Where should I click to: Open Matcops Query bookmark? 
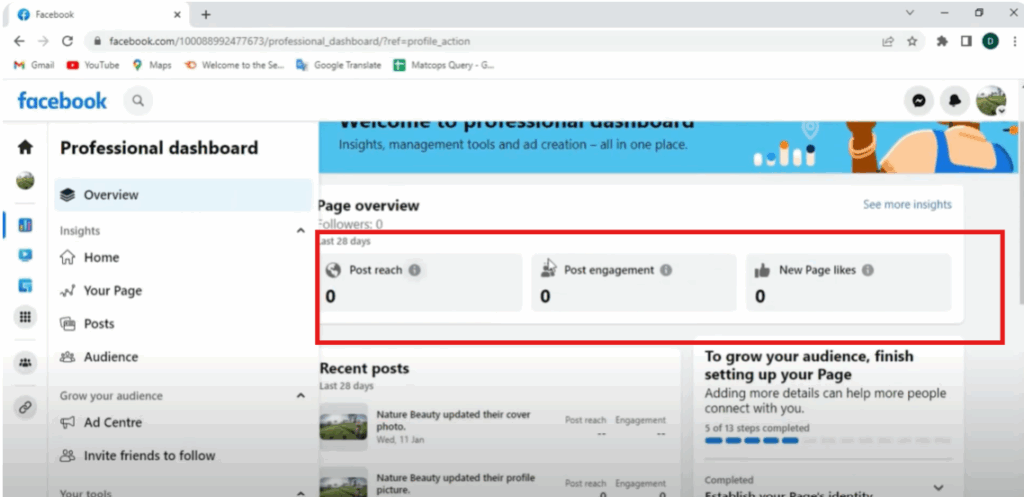point(443,65)
